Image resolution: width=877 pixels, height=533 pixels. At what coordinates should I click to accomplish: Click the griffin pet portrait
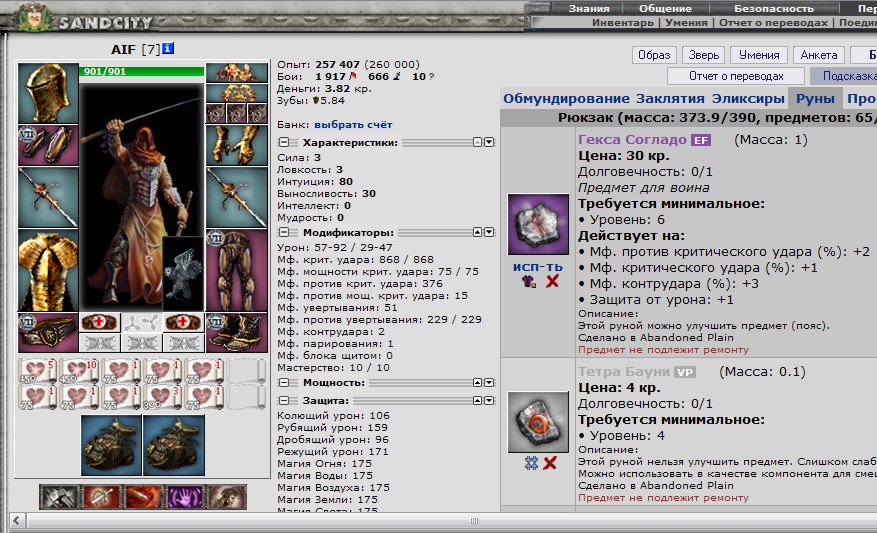183,274
